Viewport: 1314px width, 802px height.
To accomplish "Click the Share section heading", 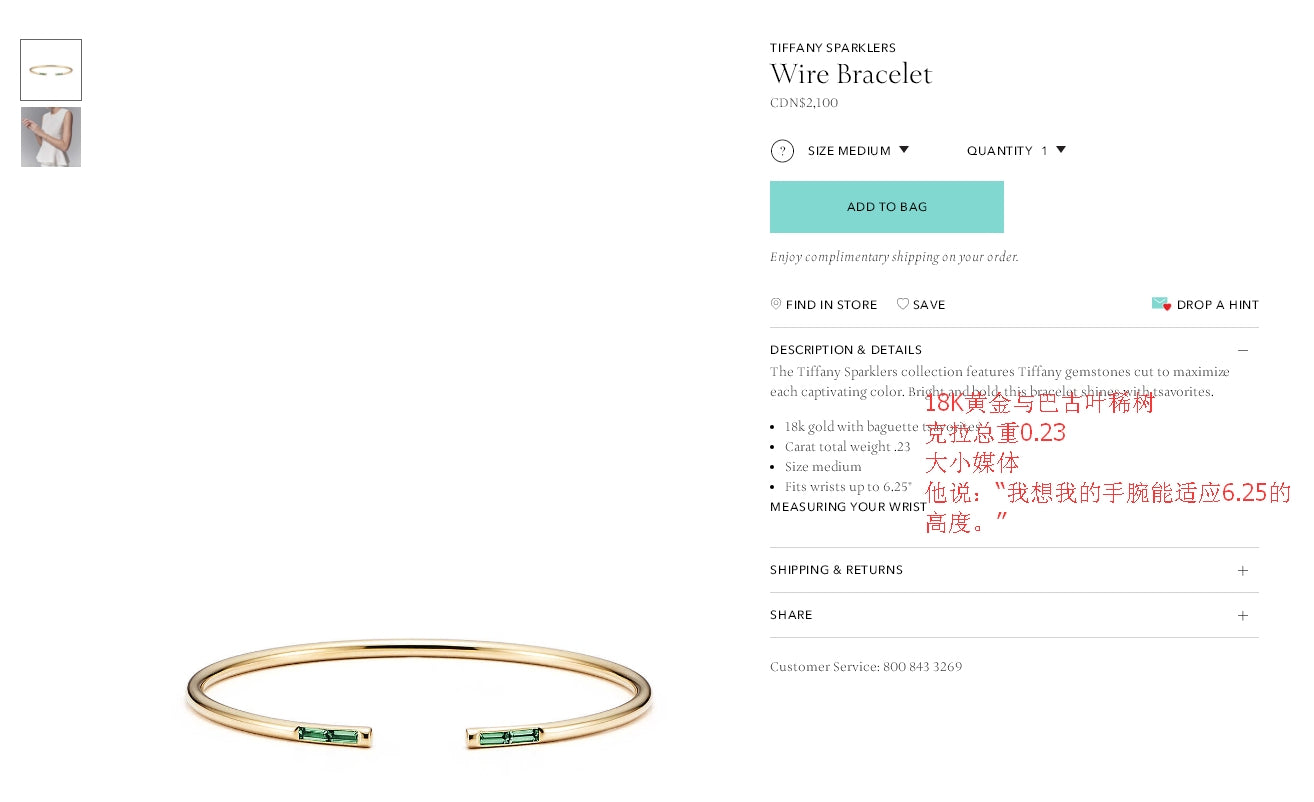I will (x=791, y=615).
